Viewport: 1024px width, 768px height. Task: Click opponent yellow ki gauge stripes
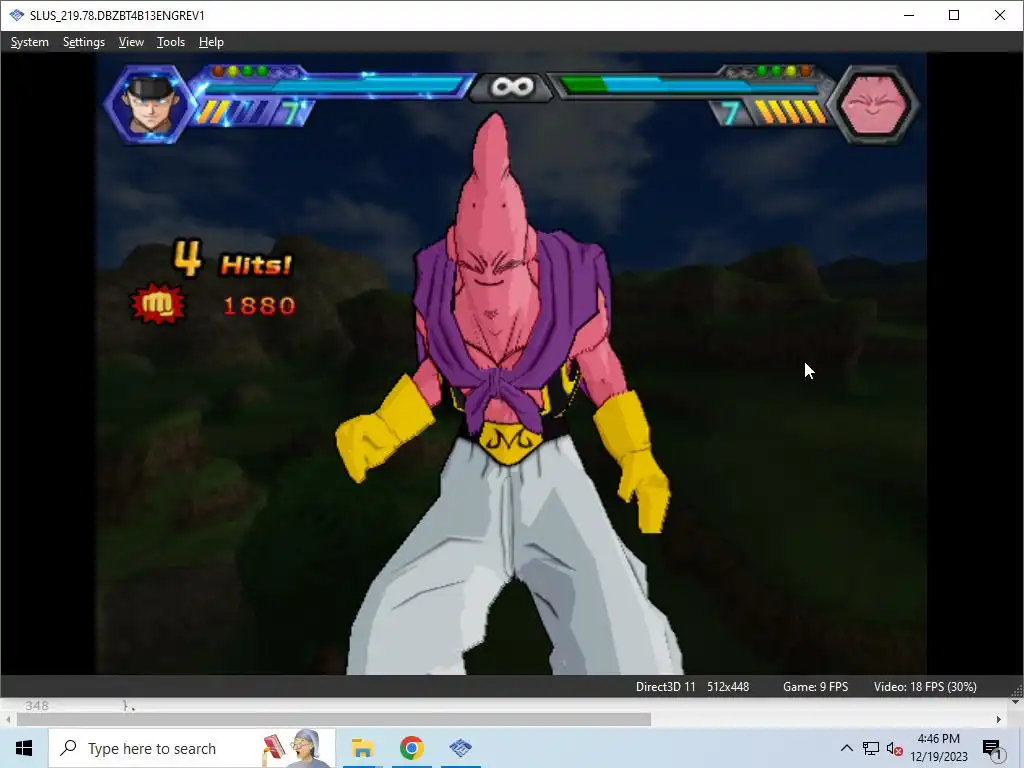pos(790,112)
